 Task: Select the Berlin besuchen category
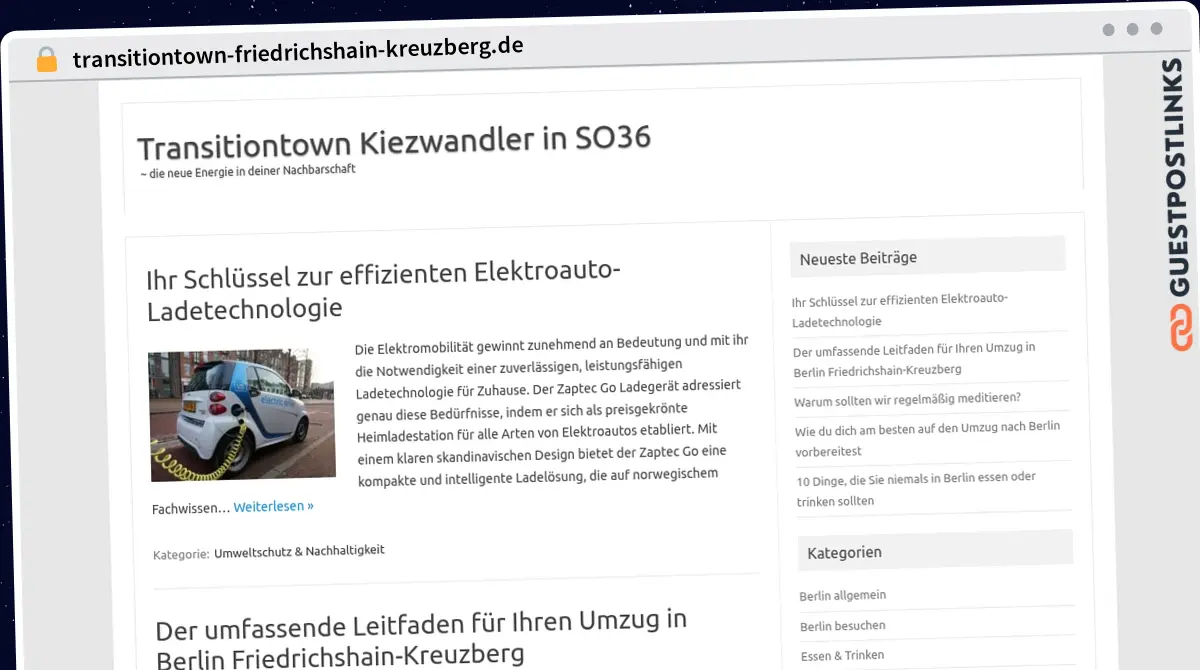(x=842, y=625)
